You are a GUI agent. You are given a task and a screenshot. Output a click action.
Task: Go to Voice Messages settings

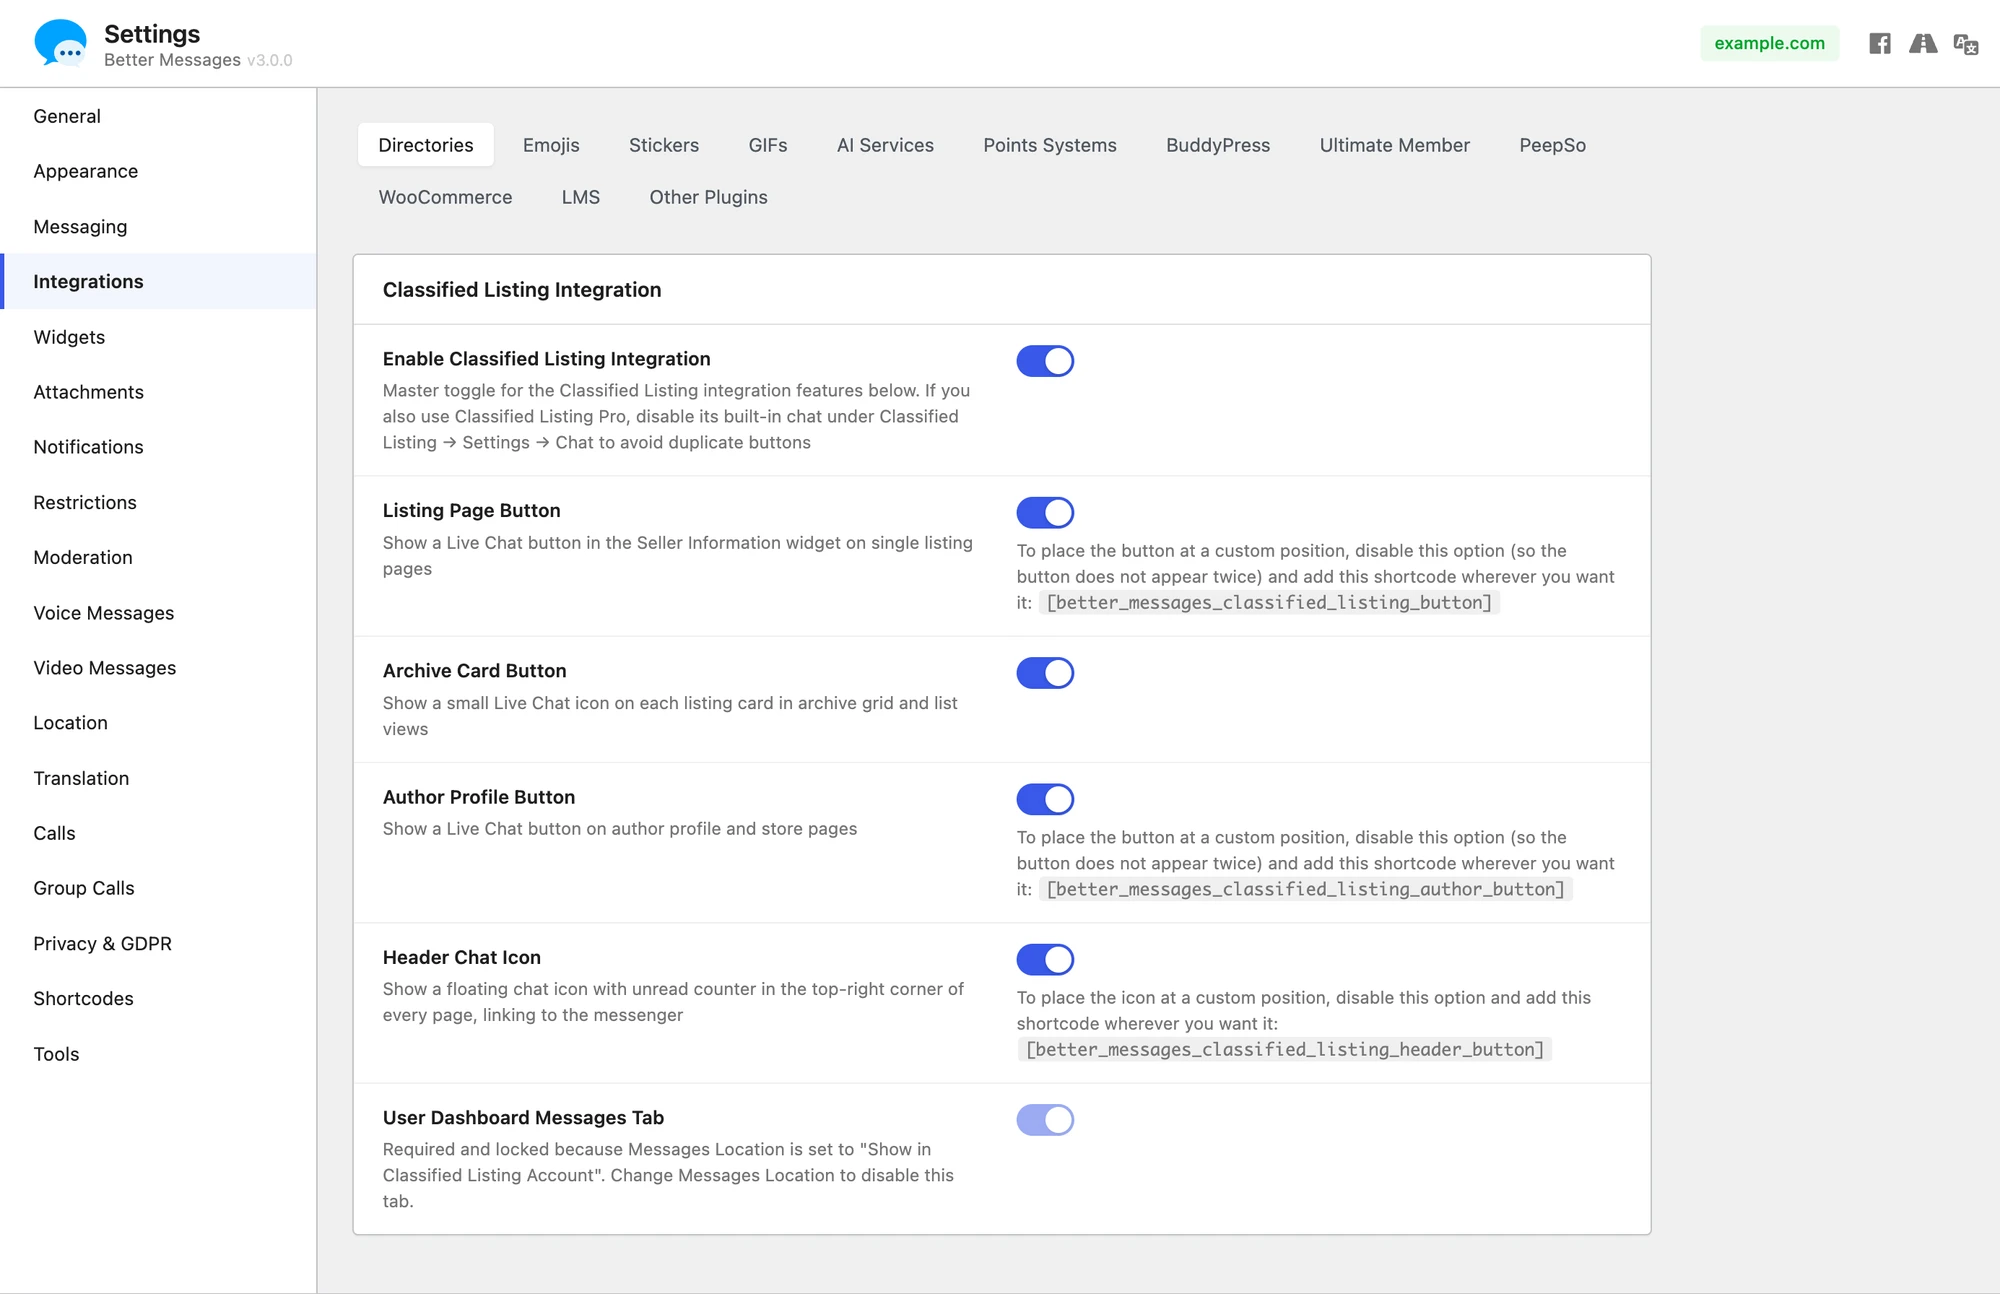point(158,613)
